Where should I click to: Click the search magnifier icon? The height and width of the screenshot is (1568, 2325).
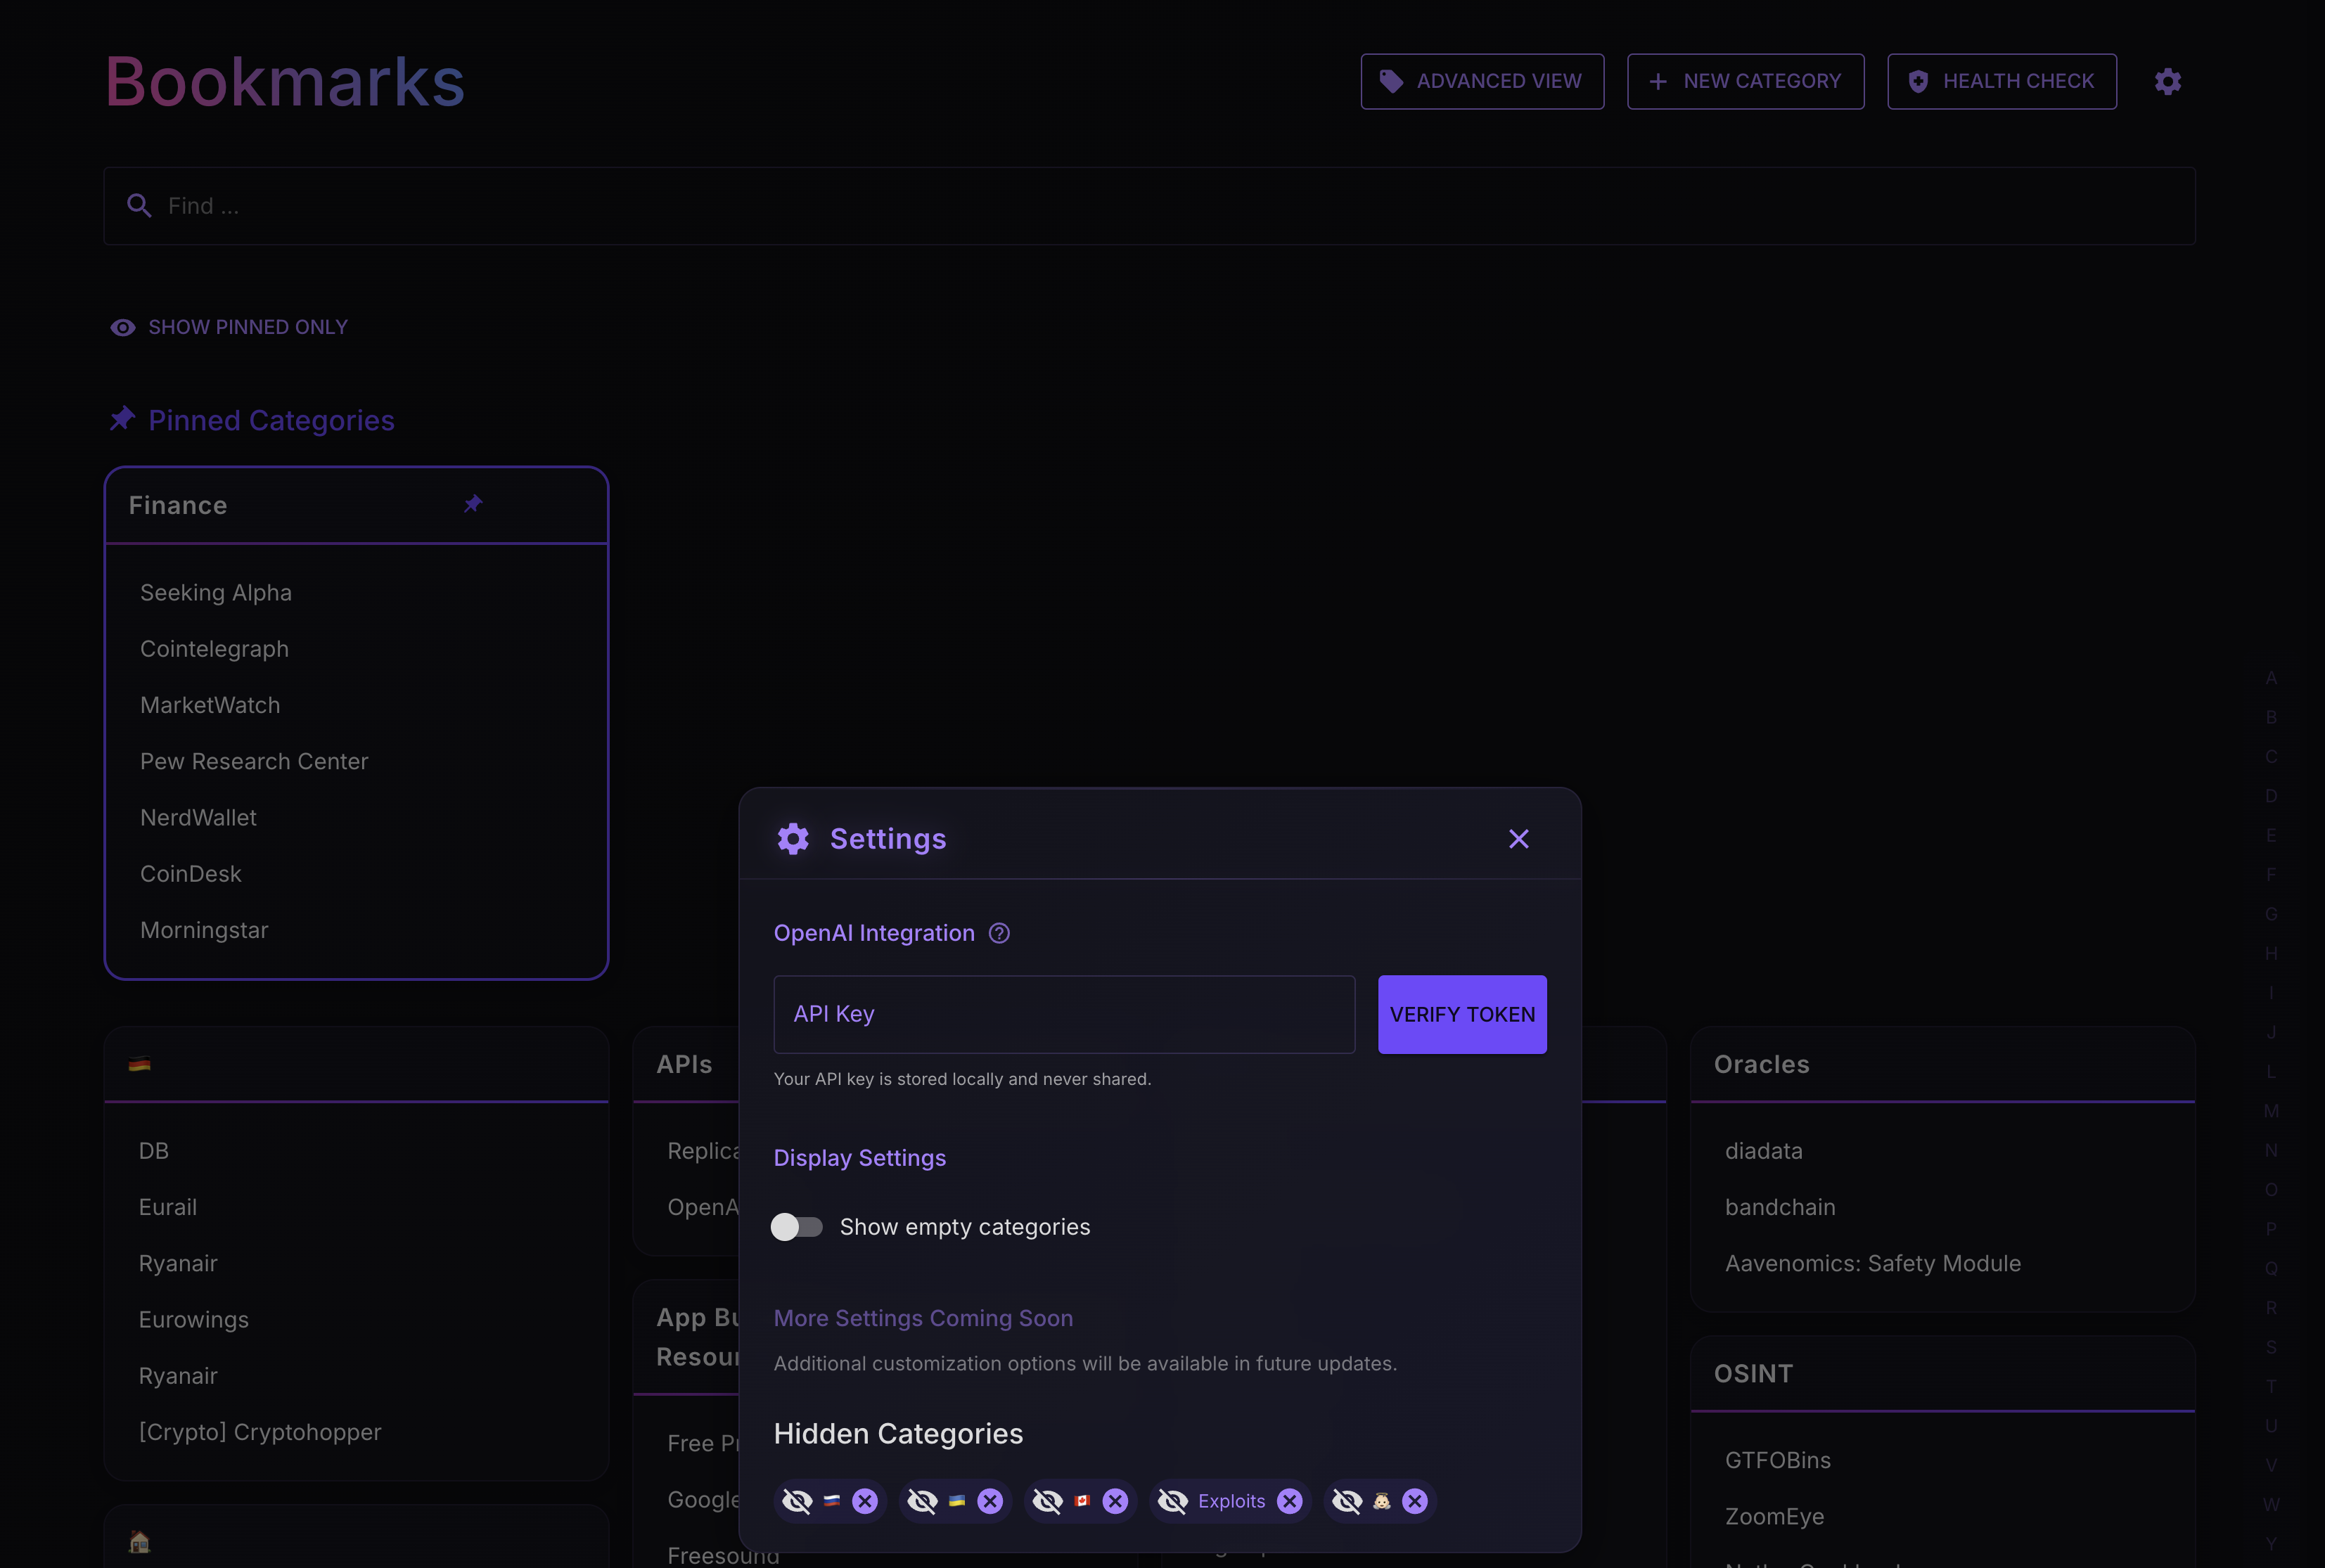tap(139, 206)
